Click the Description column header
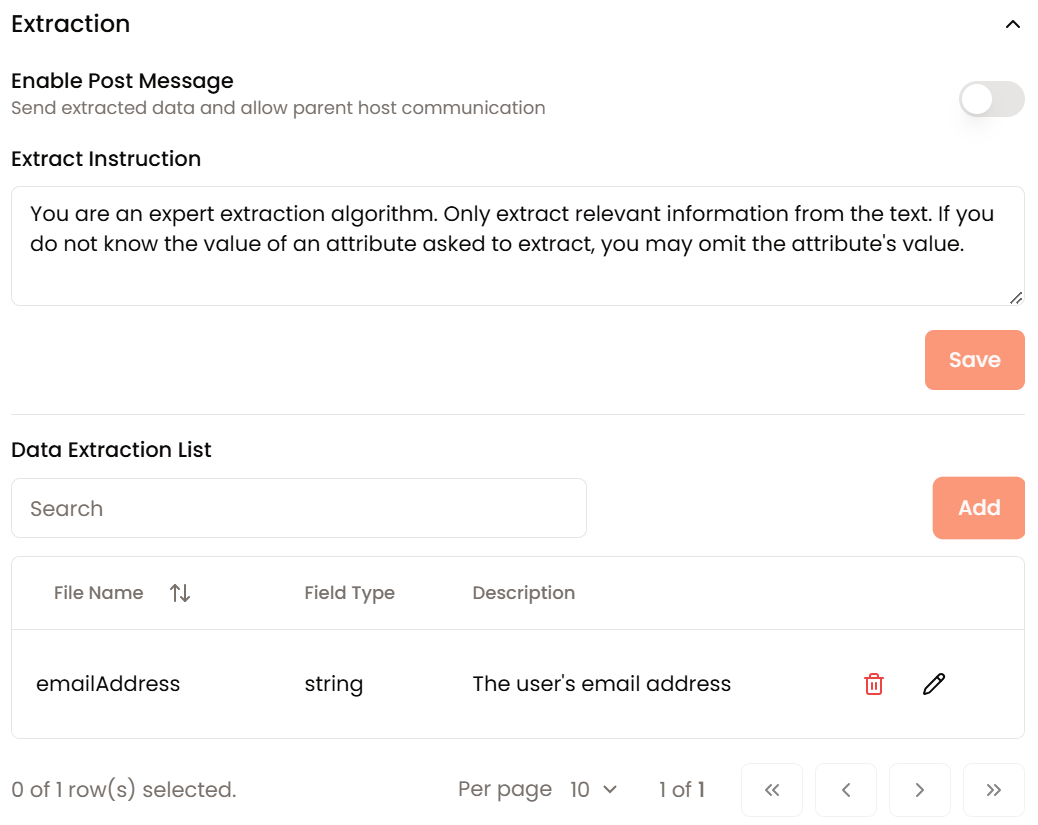 click(524, 593)
